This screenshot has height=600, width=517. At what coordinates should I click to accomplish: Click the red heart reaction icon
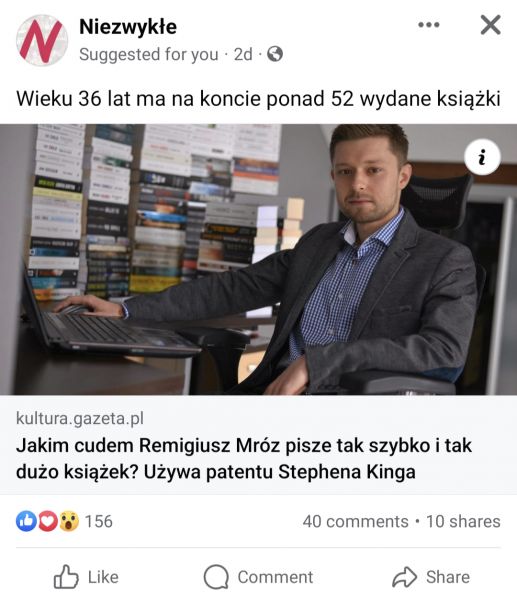[47, 521]
